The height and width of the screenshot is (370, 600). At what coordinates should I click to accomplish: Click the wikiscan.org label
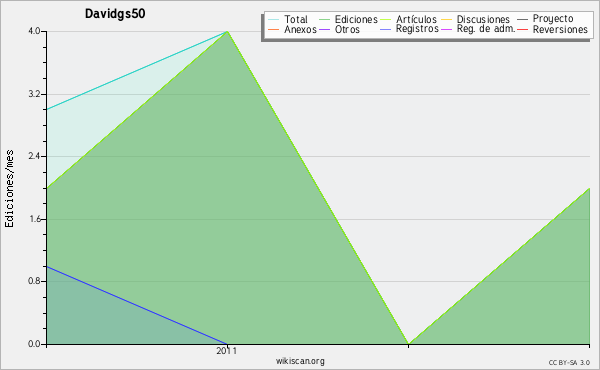pos(300,361)
